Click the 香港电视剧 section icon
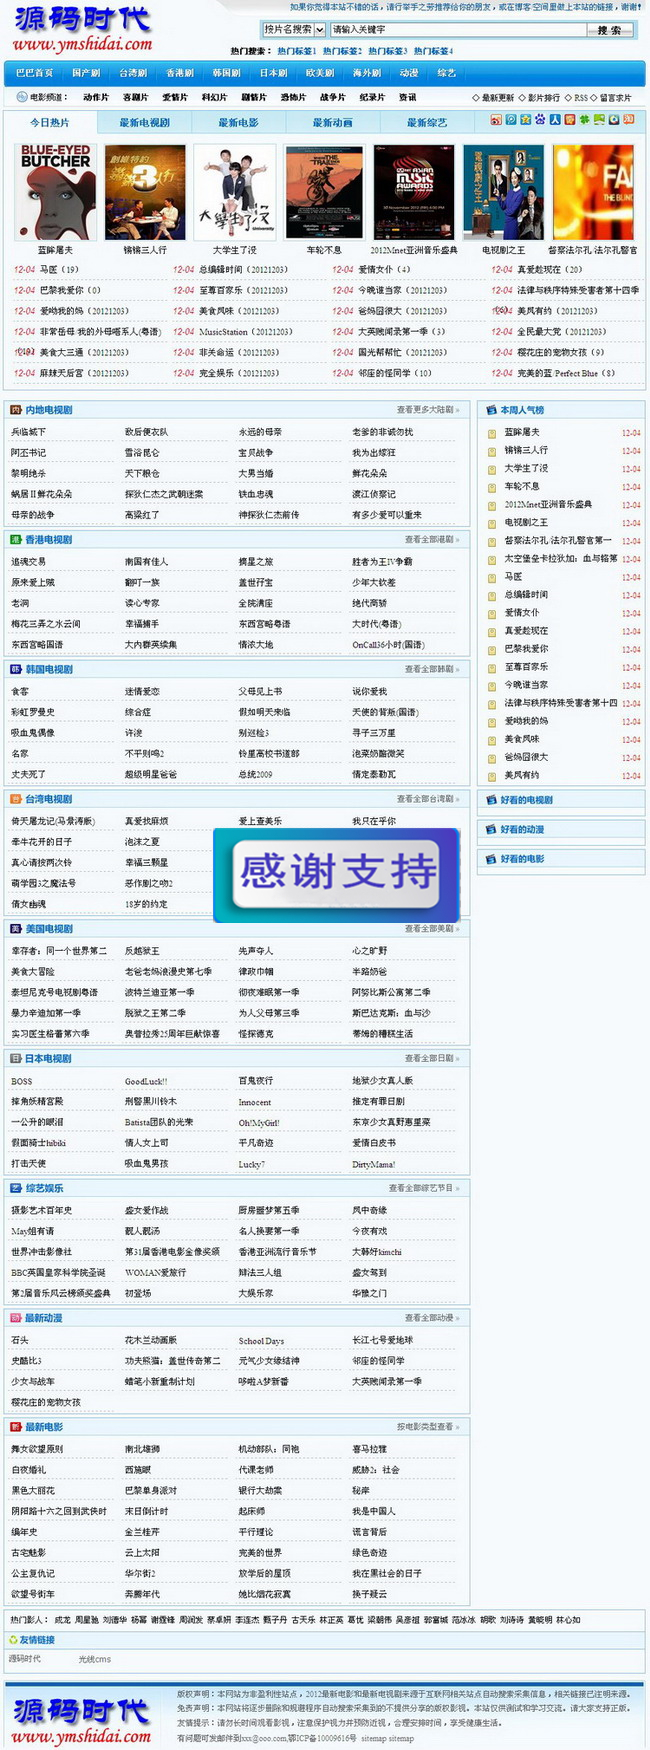This screenshot has height=1750, width=650. [x=16, y=540]
